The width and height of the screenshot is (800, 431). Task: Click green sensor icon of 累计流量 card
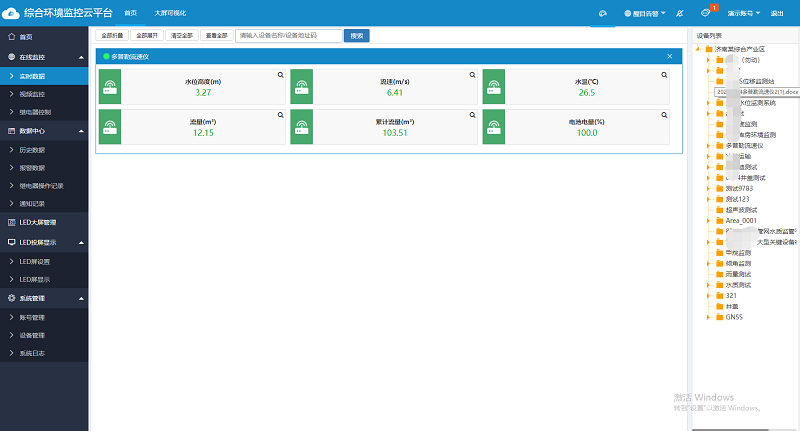[x=302, y=126]
